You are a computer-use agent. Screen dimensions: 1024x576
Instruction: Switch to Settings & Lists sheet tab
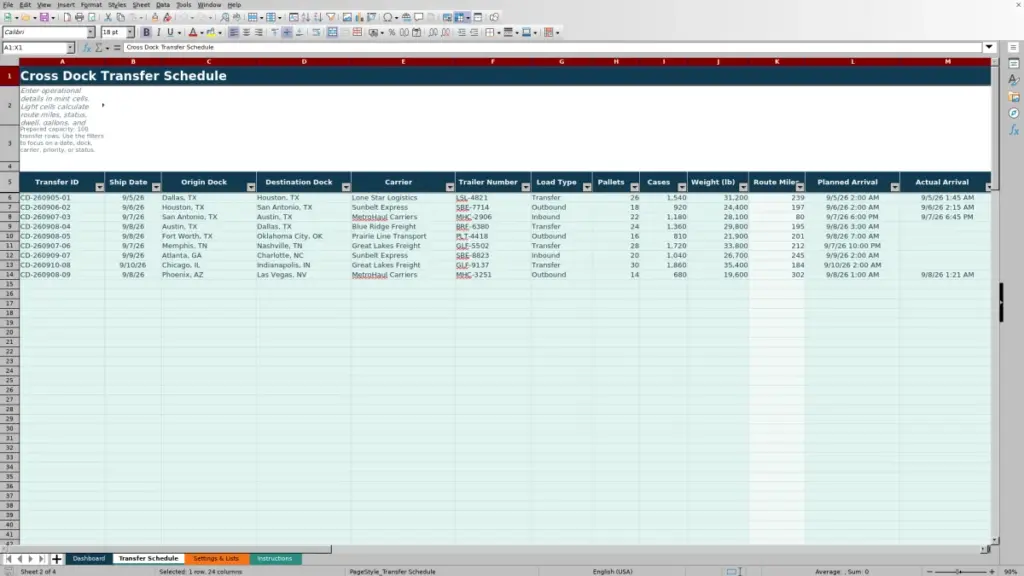click(x=216, y=559)
